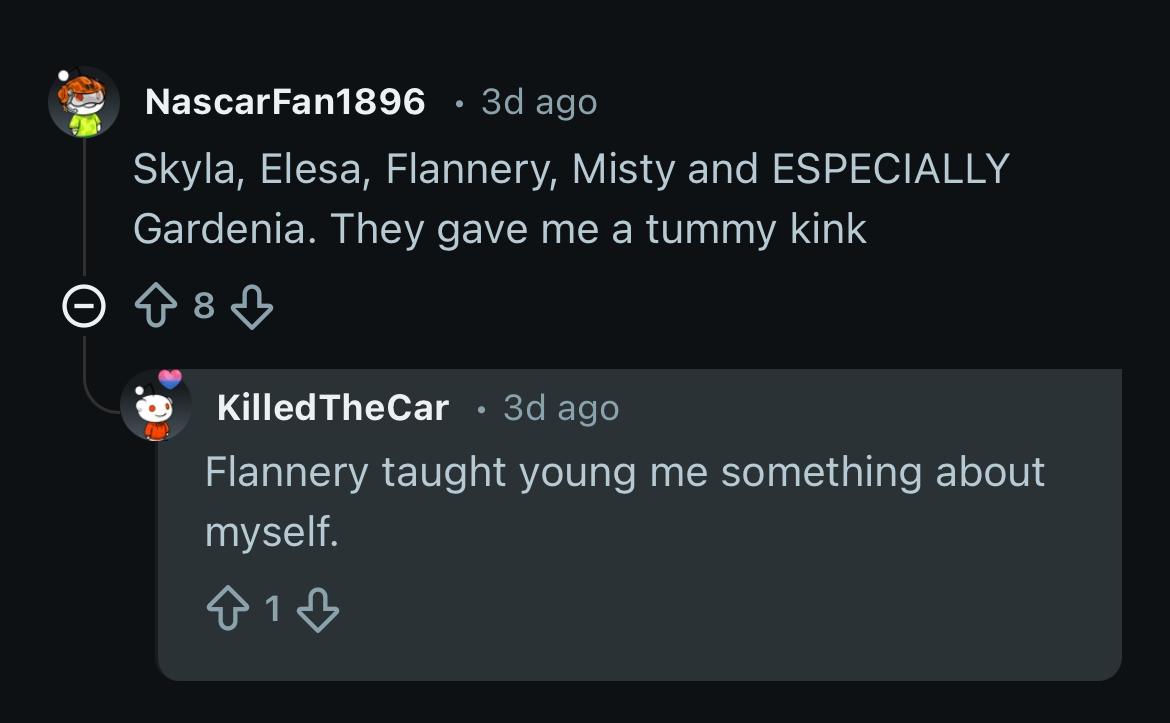
Task: Downvote NascarFan1896's comment
Action: 252,307
